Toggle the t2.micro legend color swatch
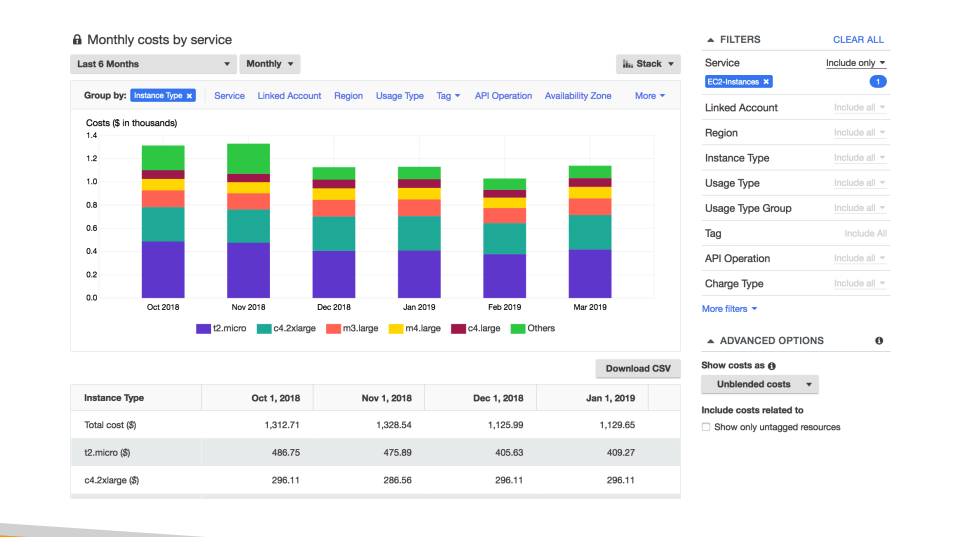The width and height of the screenshot is (977, 537). pyautogui.click(x=203, y=328)
